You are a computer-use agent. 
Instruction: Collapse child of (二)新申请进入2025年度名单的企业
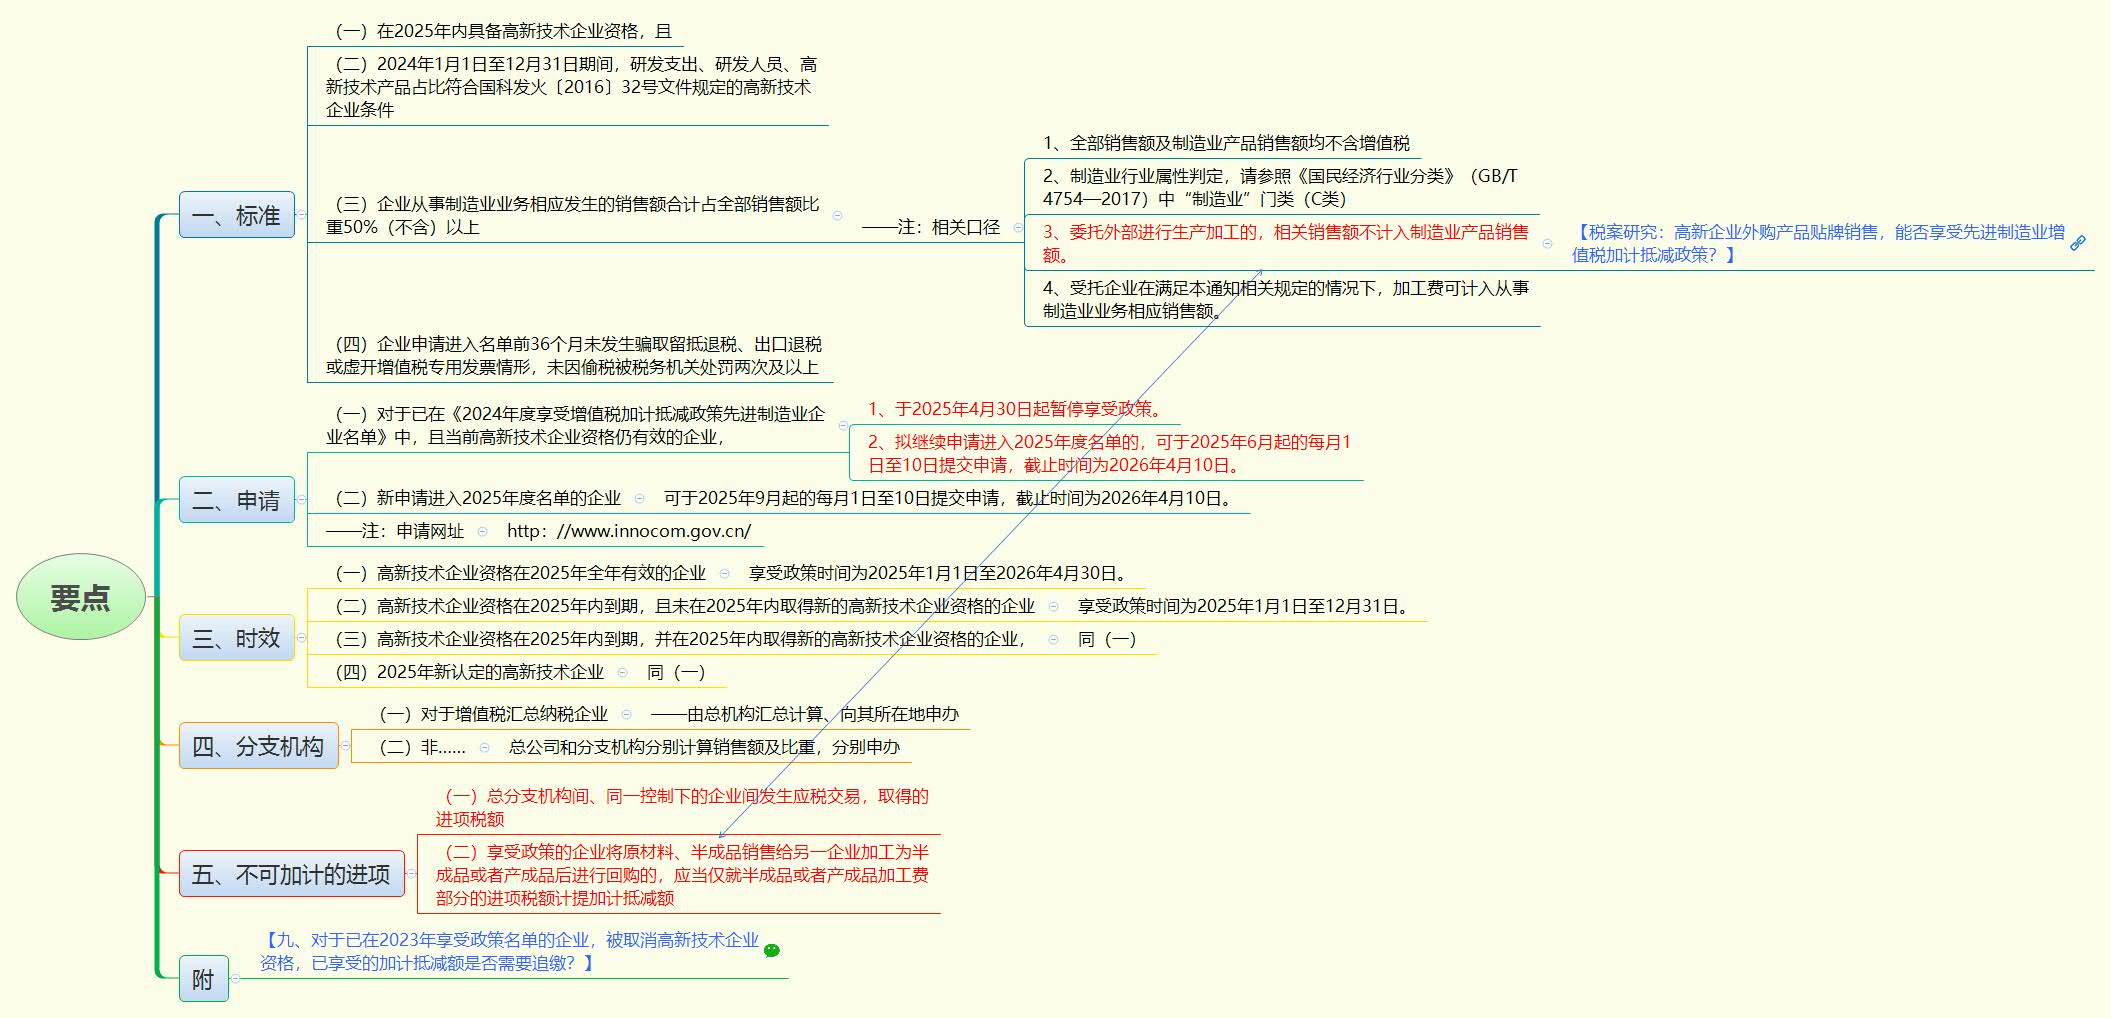coord(640,498)
